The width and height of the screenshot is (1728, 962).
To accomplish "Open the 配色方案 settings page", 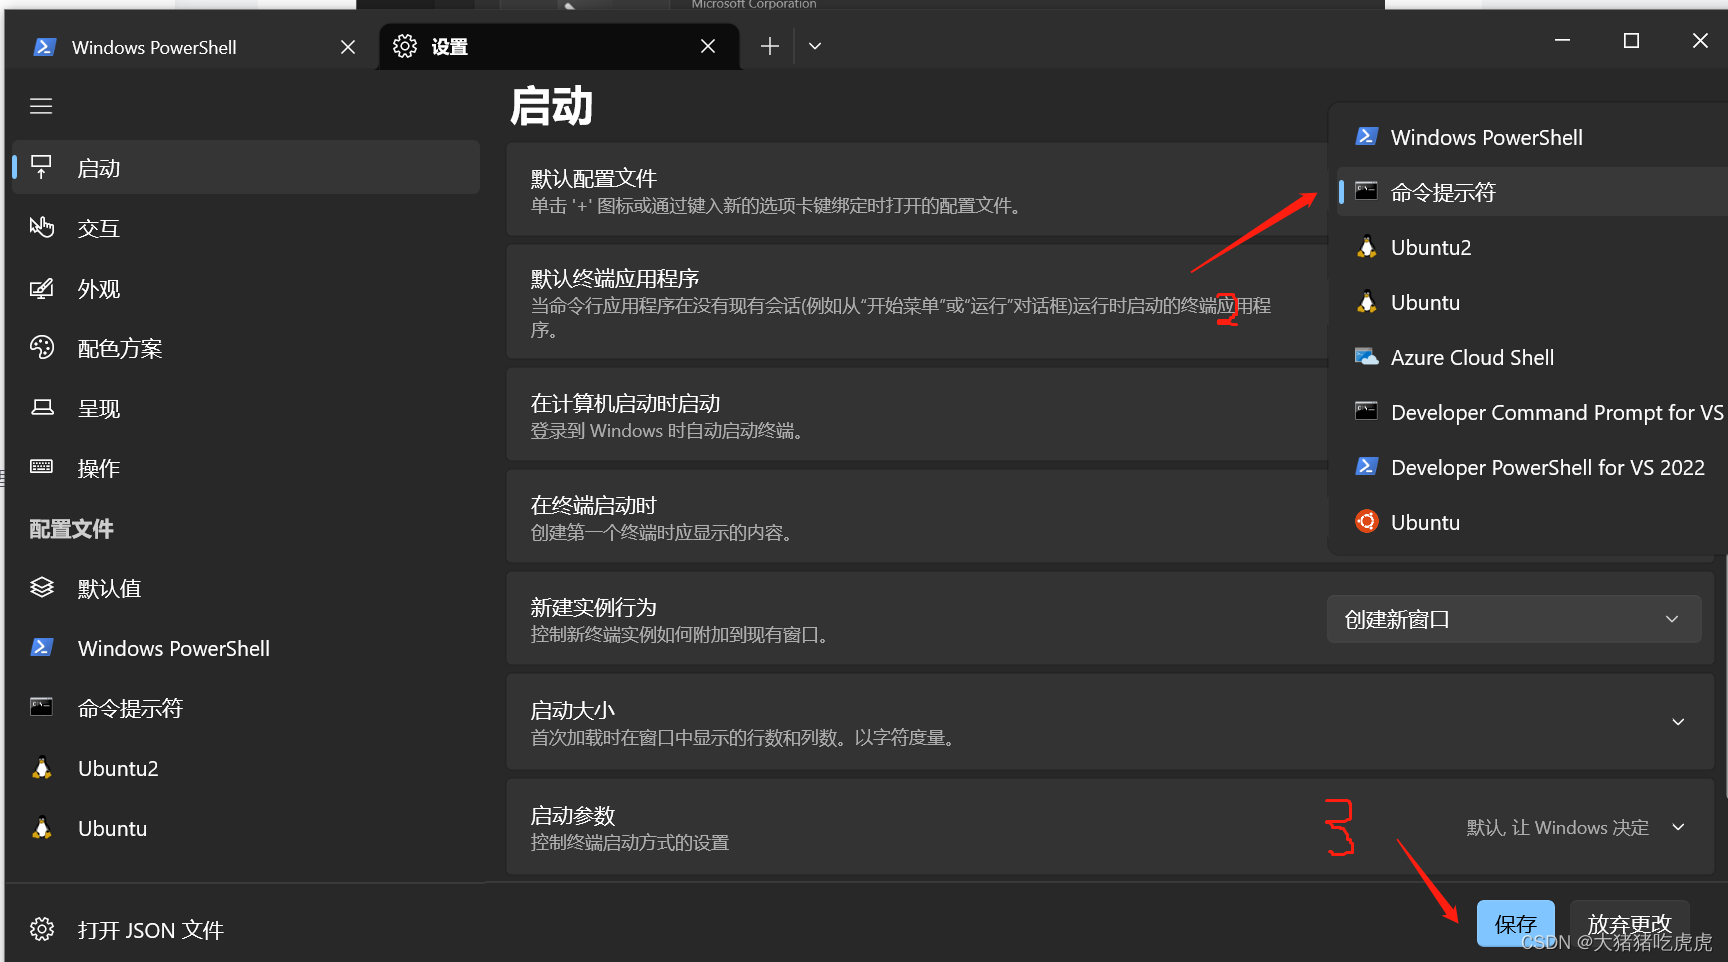I will (246, 347).
